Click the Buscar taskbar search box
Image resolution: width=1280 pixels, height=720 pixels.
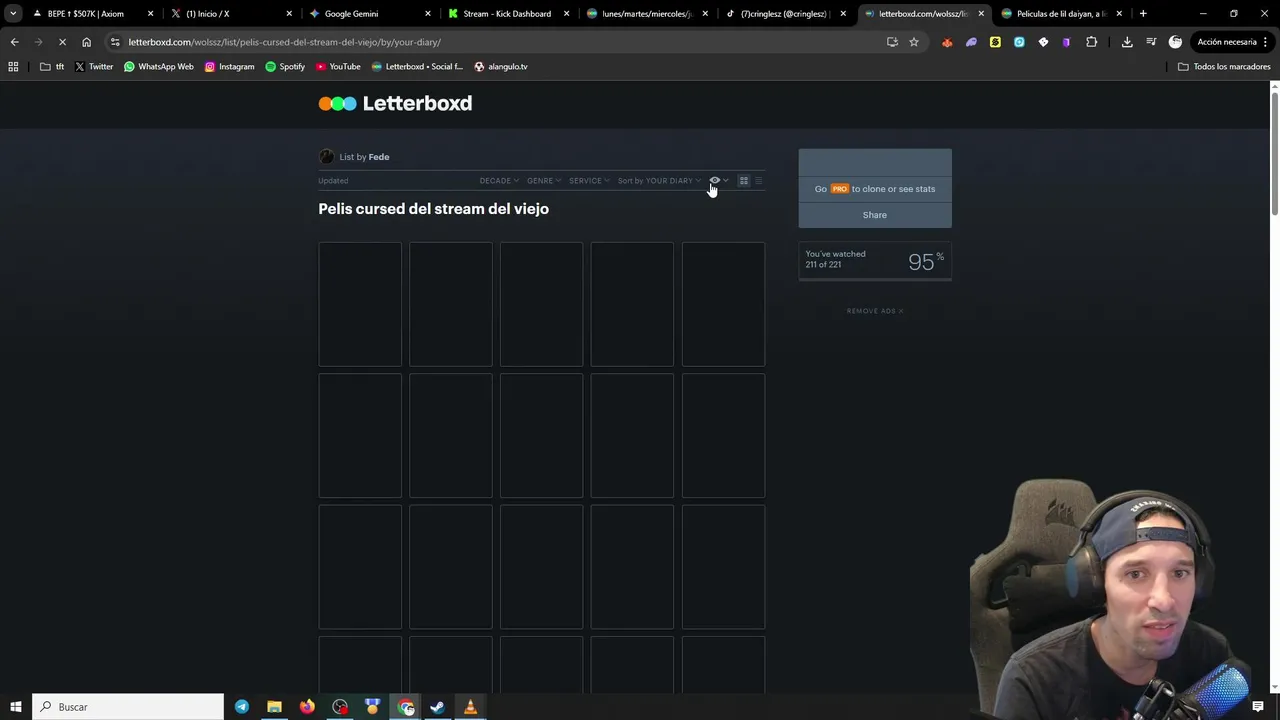tap(128, 707)
